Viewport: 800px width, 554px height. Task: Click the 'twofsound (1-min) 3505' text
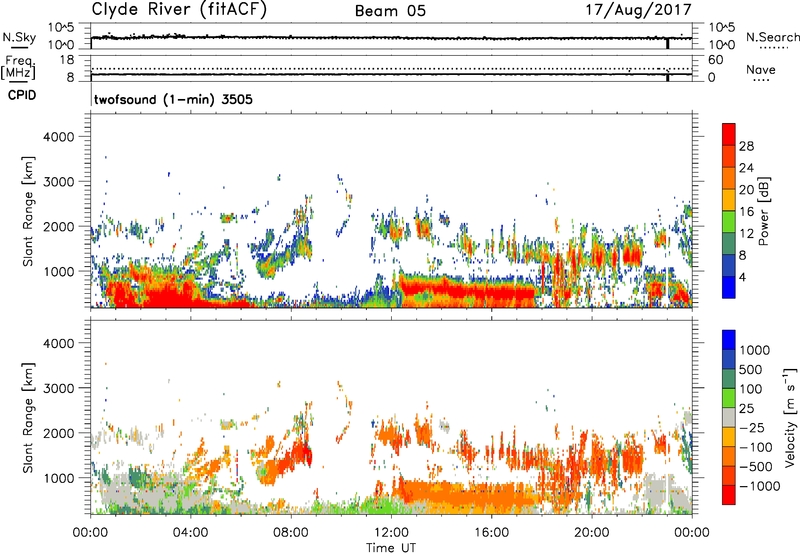point(173,99)
